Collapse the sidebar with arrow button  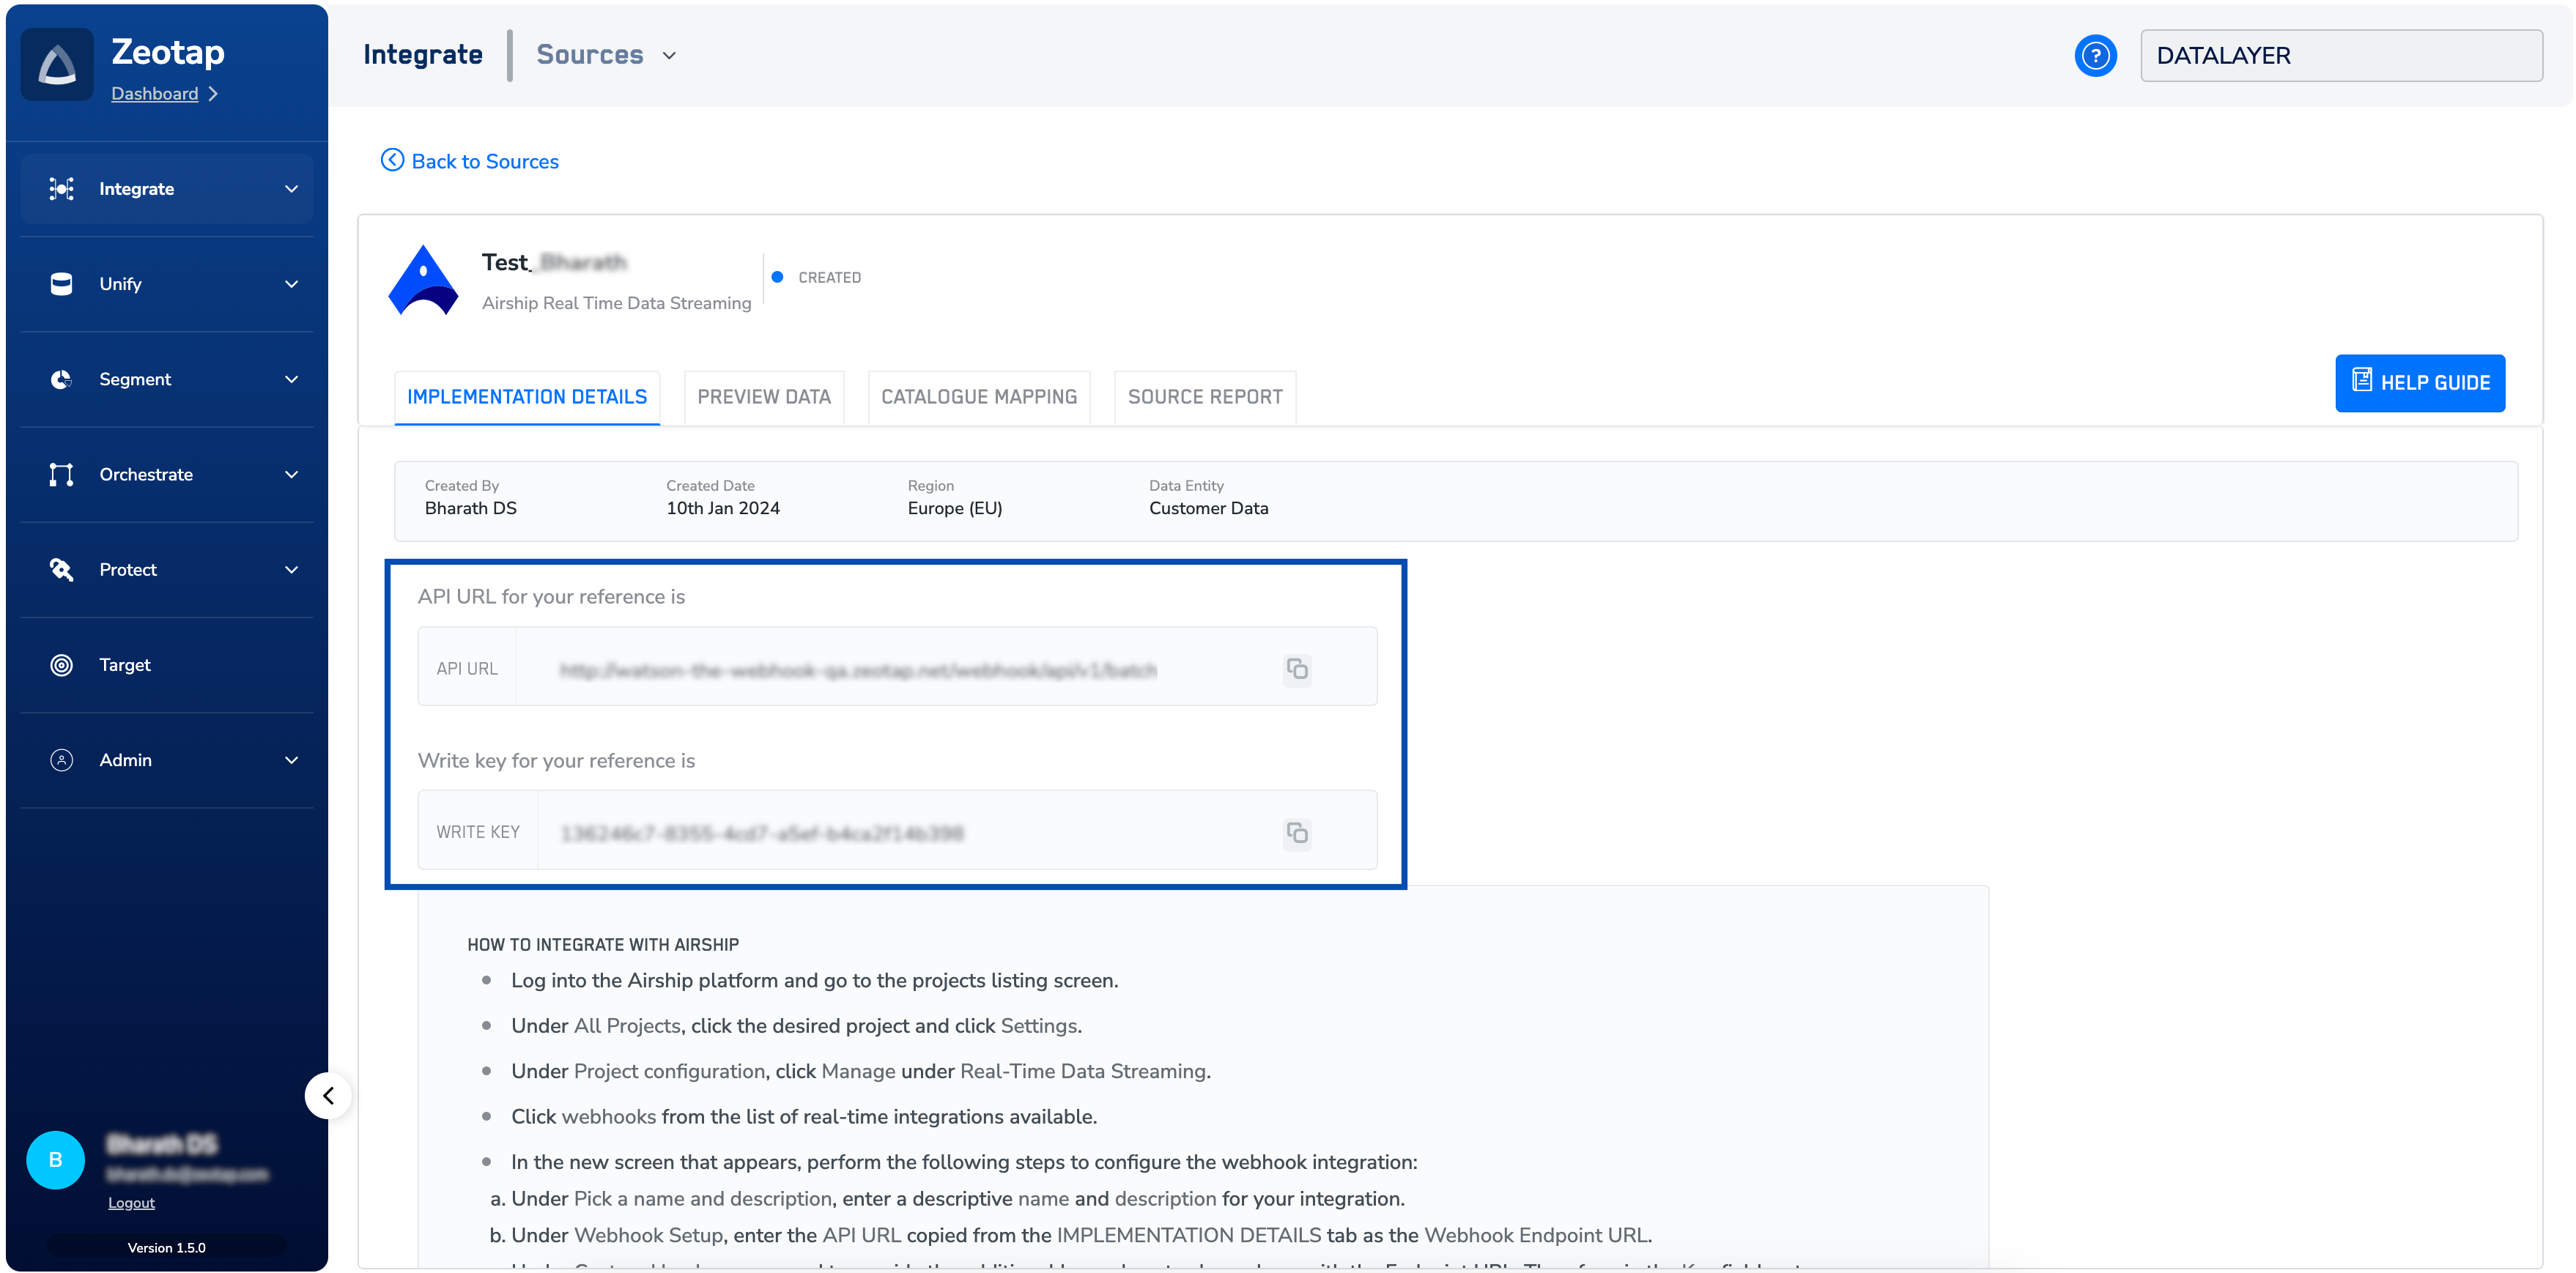328,1095
